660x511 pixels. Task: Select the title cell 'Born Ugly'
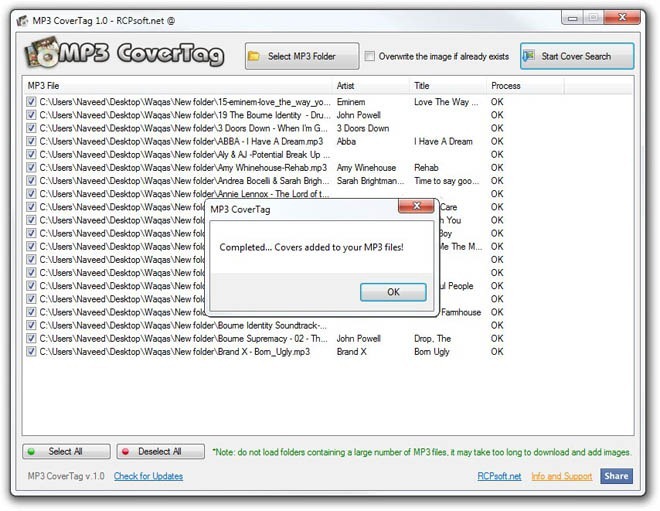431,352
